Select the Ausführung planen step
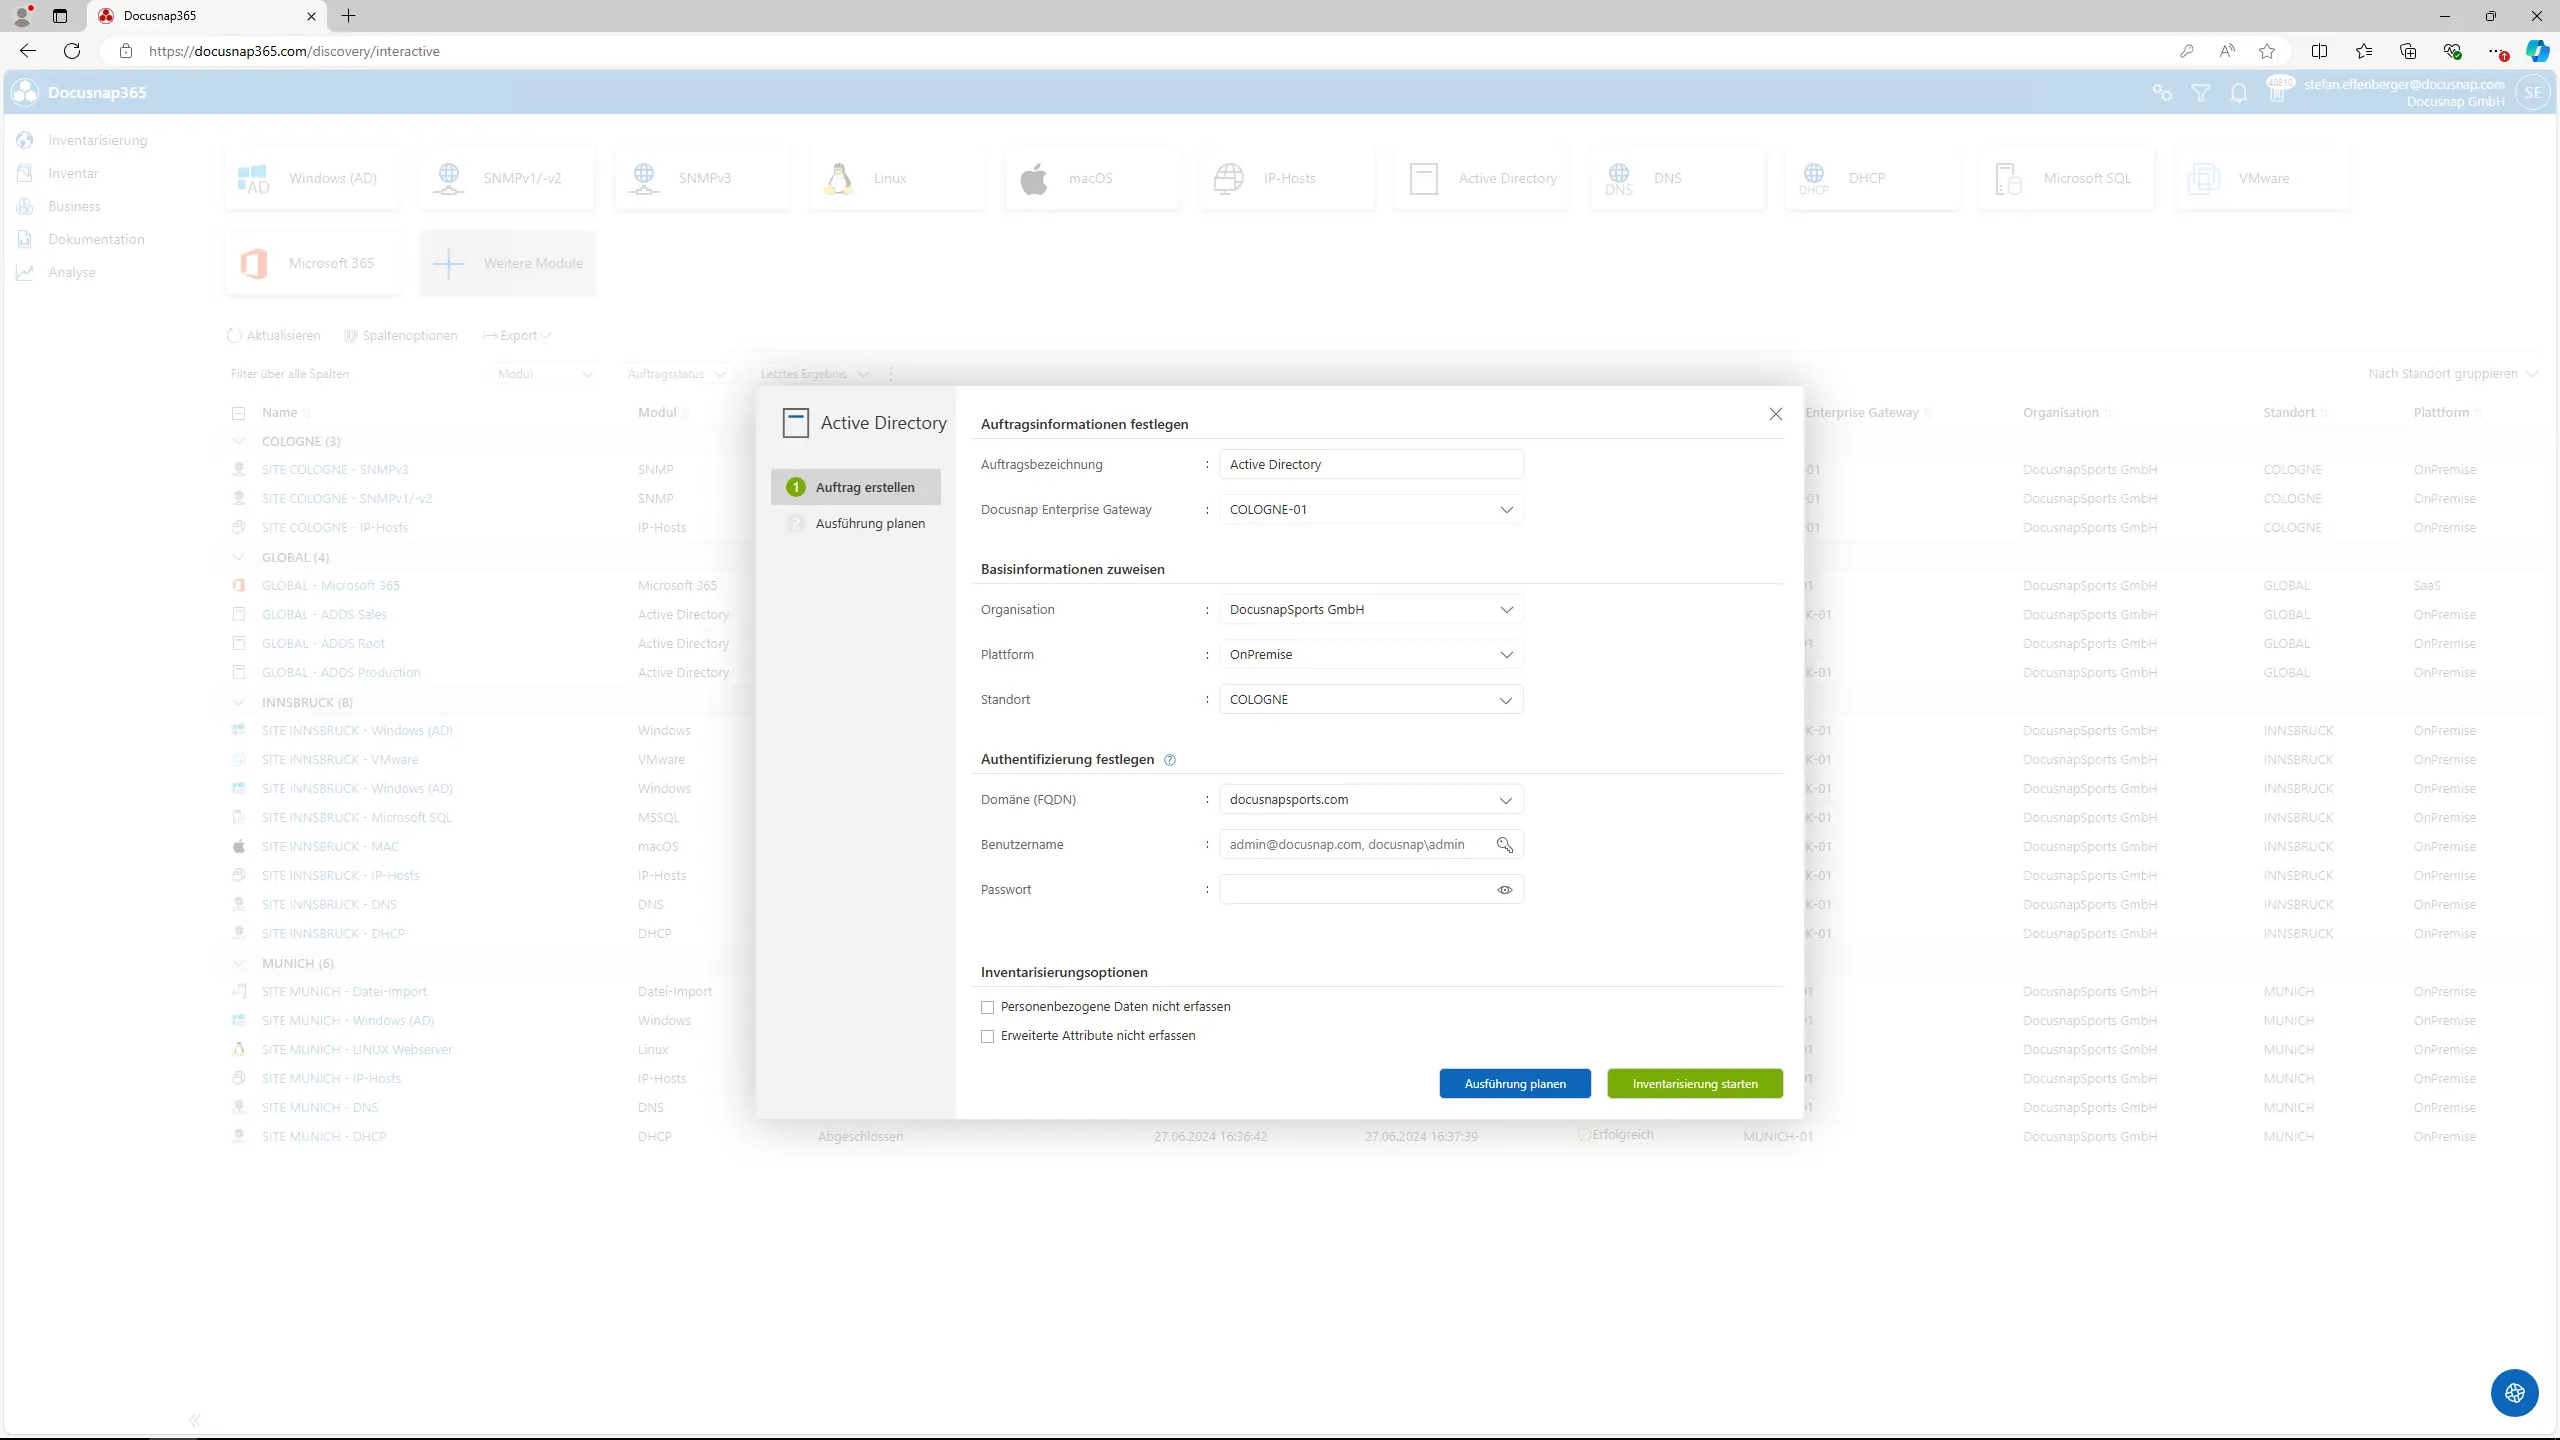Screen dimensions: 2560x1440 (856, 524)
